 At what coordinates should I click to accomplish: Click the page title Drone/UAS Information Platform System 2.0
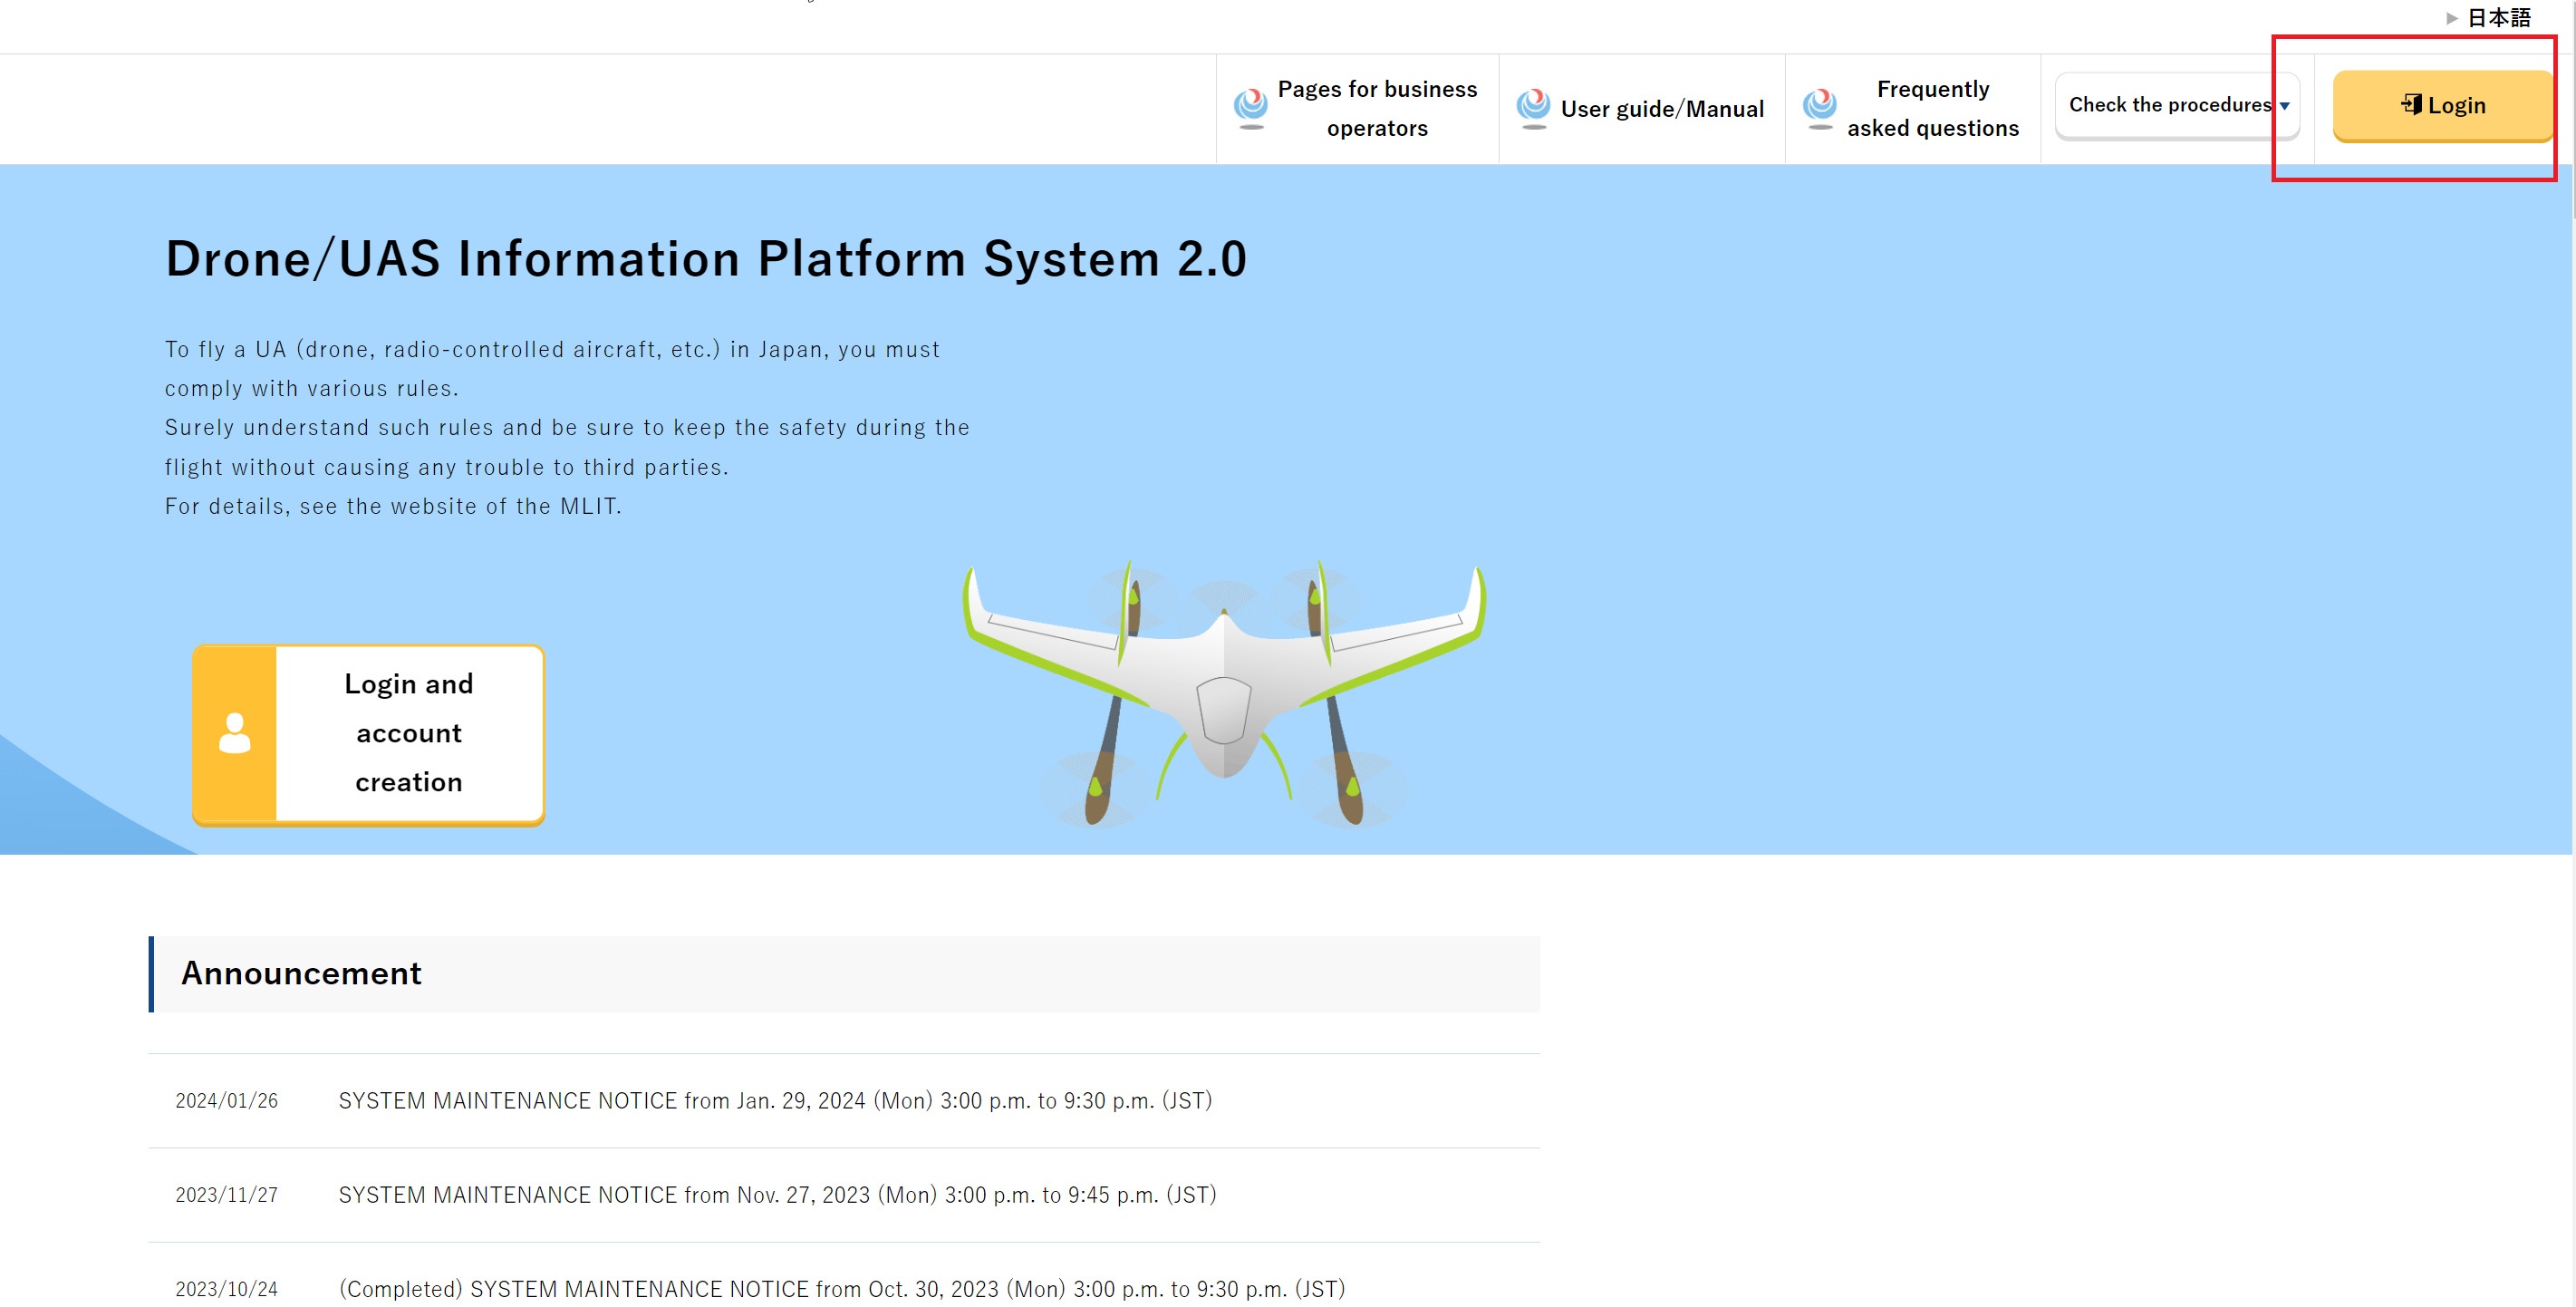[x=706, y=259]
